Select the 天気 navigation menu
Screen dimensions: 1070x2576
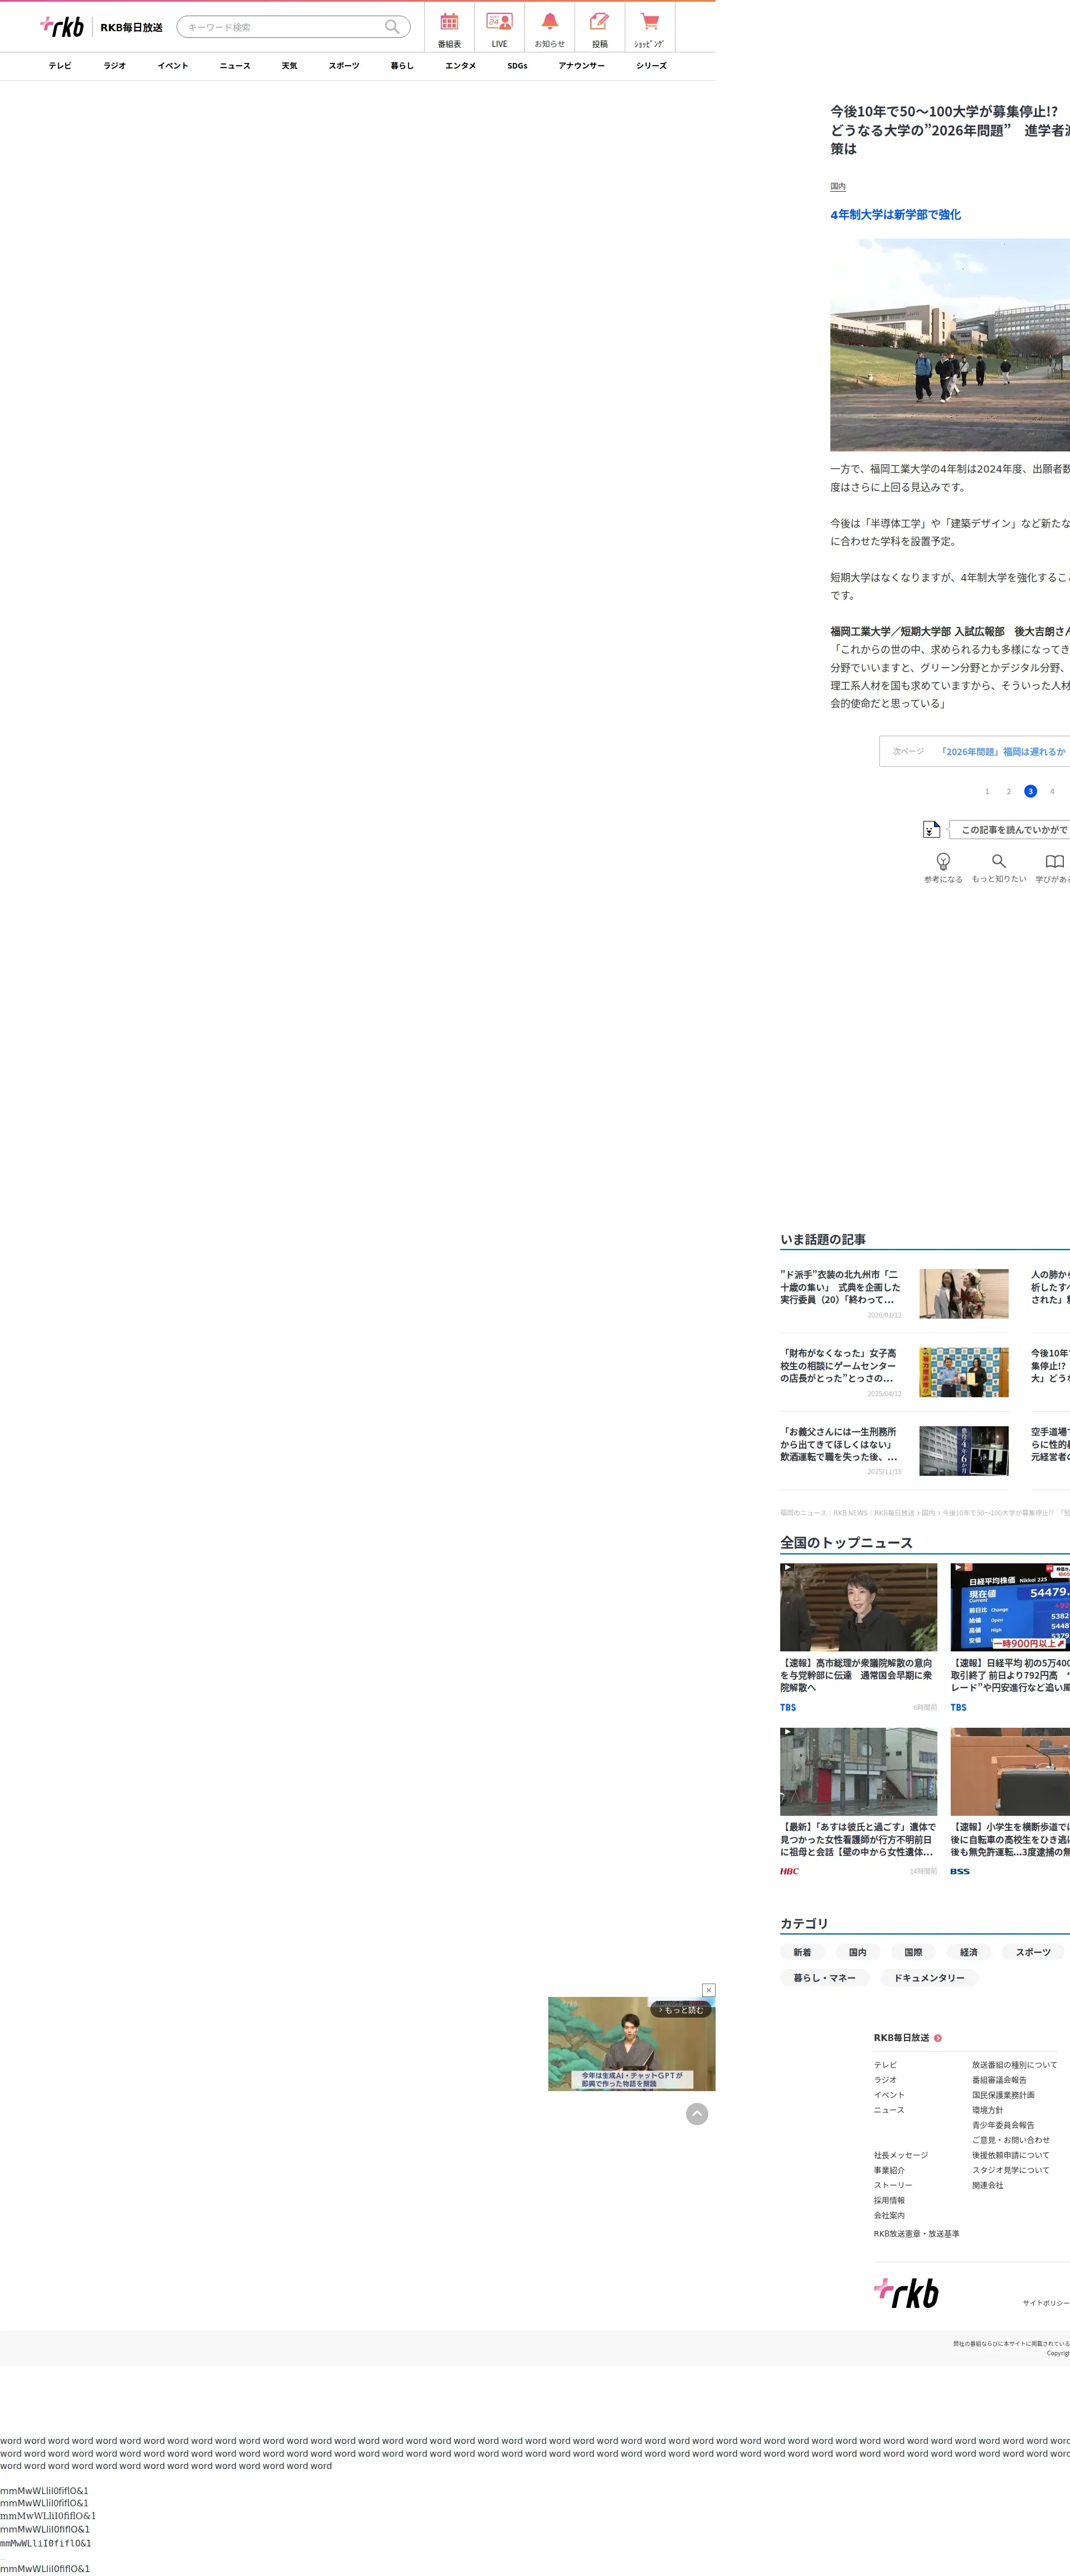click(289, 66)
